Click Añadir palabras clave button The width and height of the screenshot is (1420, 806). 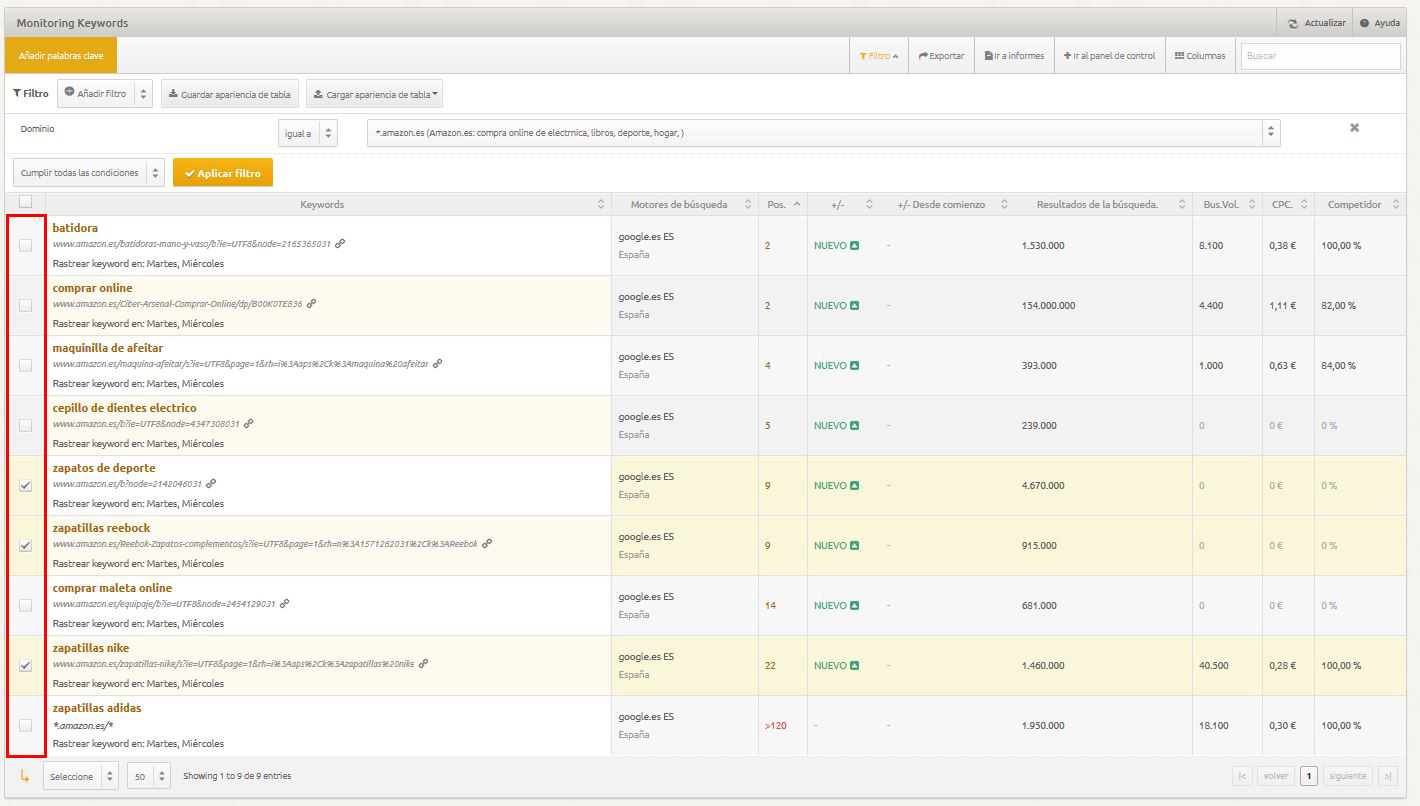pyautogui.click(x=61, y=56)
